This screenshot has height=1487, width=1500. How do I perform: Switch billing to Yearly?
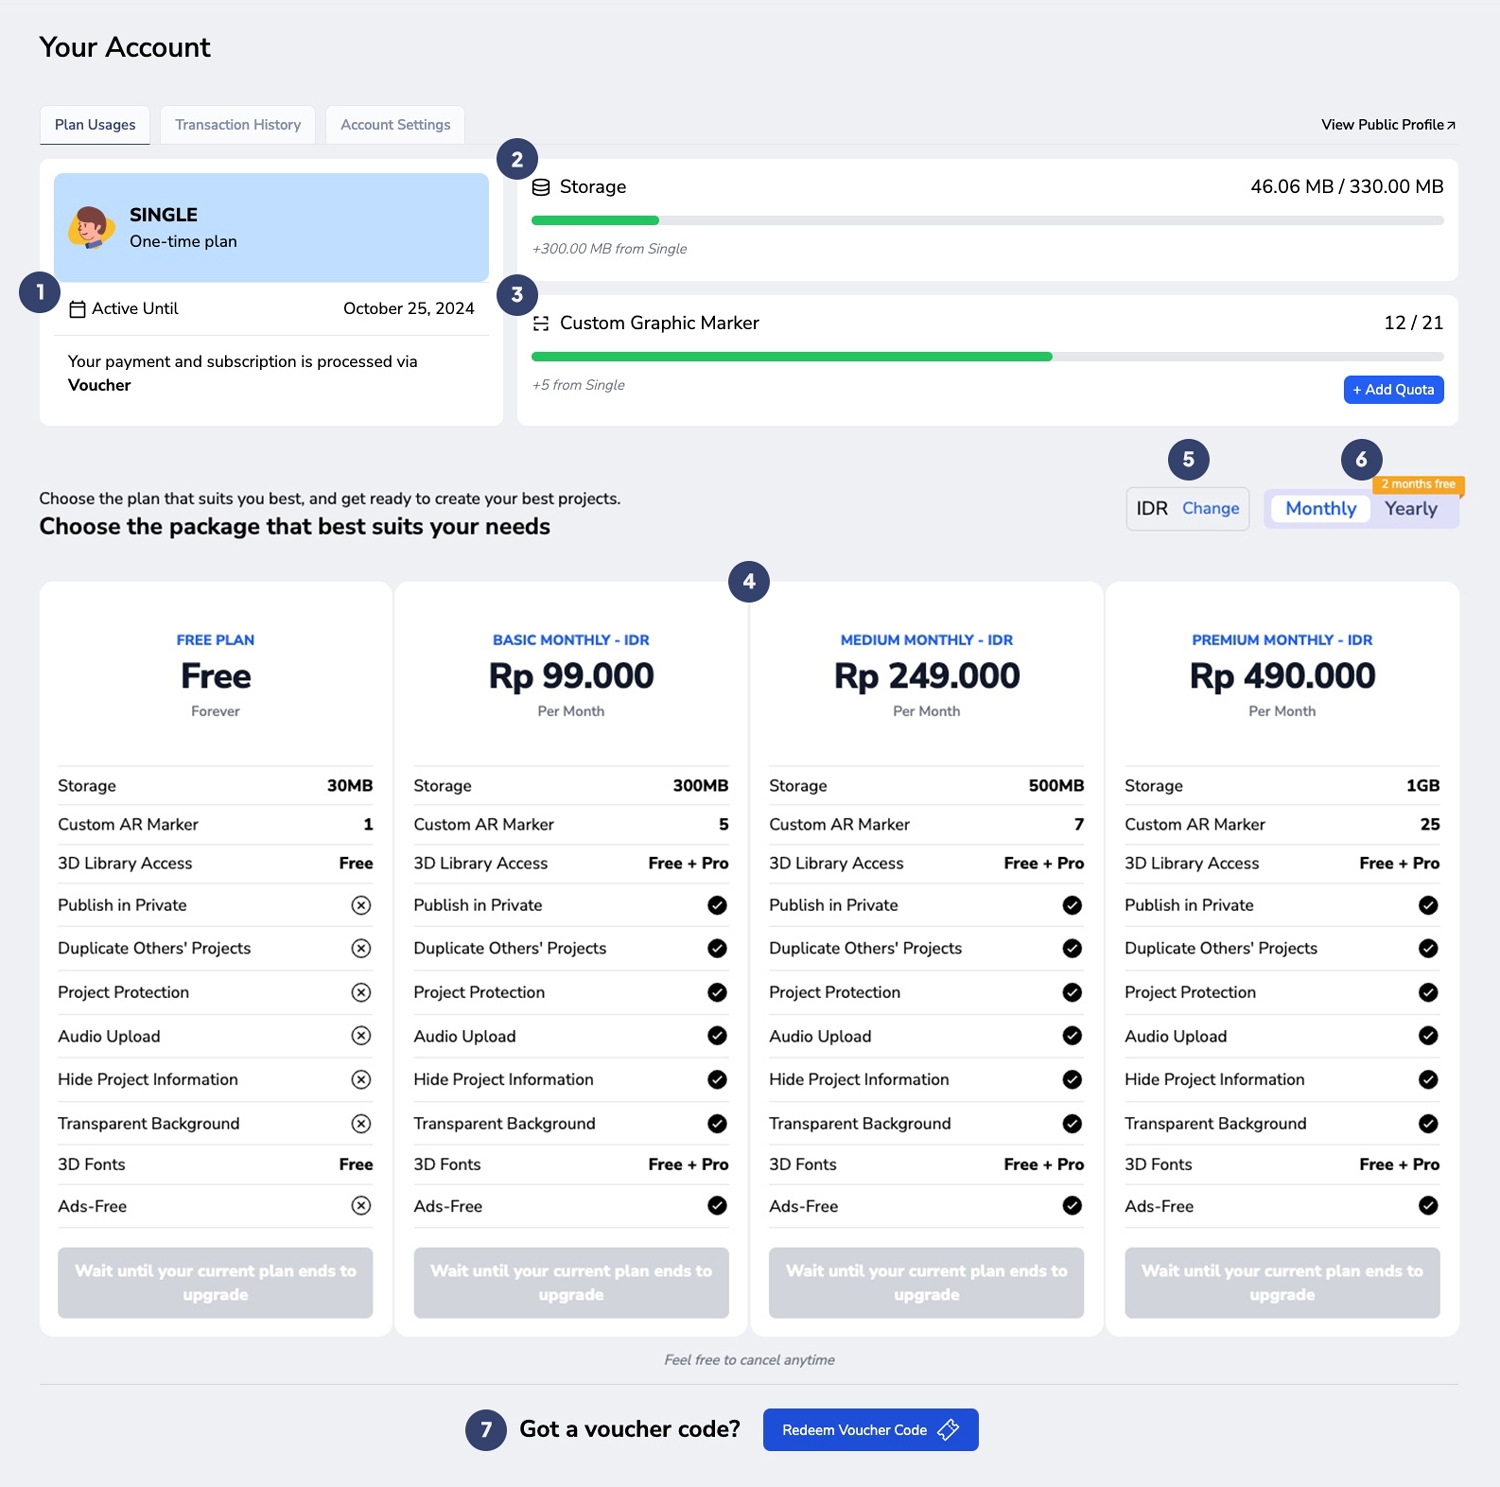pyautogui.click(x=1410, y=509)
